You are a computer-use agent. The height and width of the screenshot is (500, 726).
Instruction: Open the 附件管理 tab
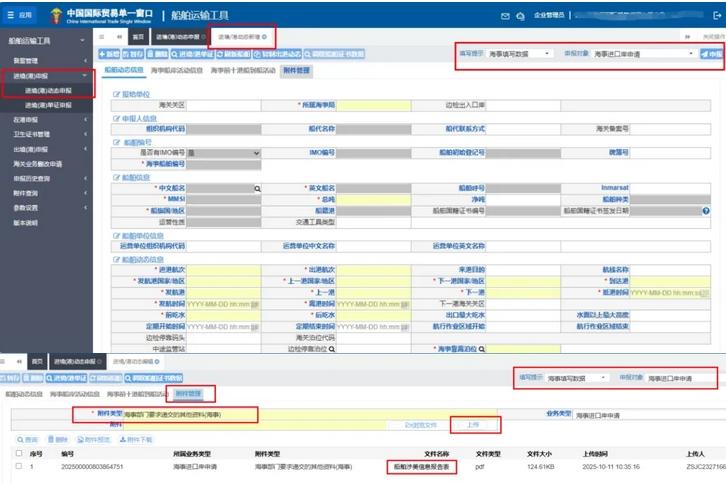pyautogui.click(x=297, y=71)
